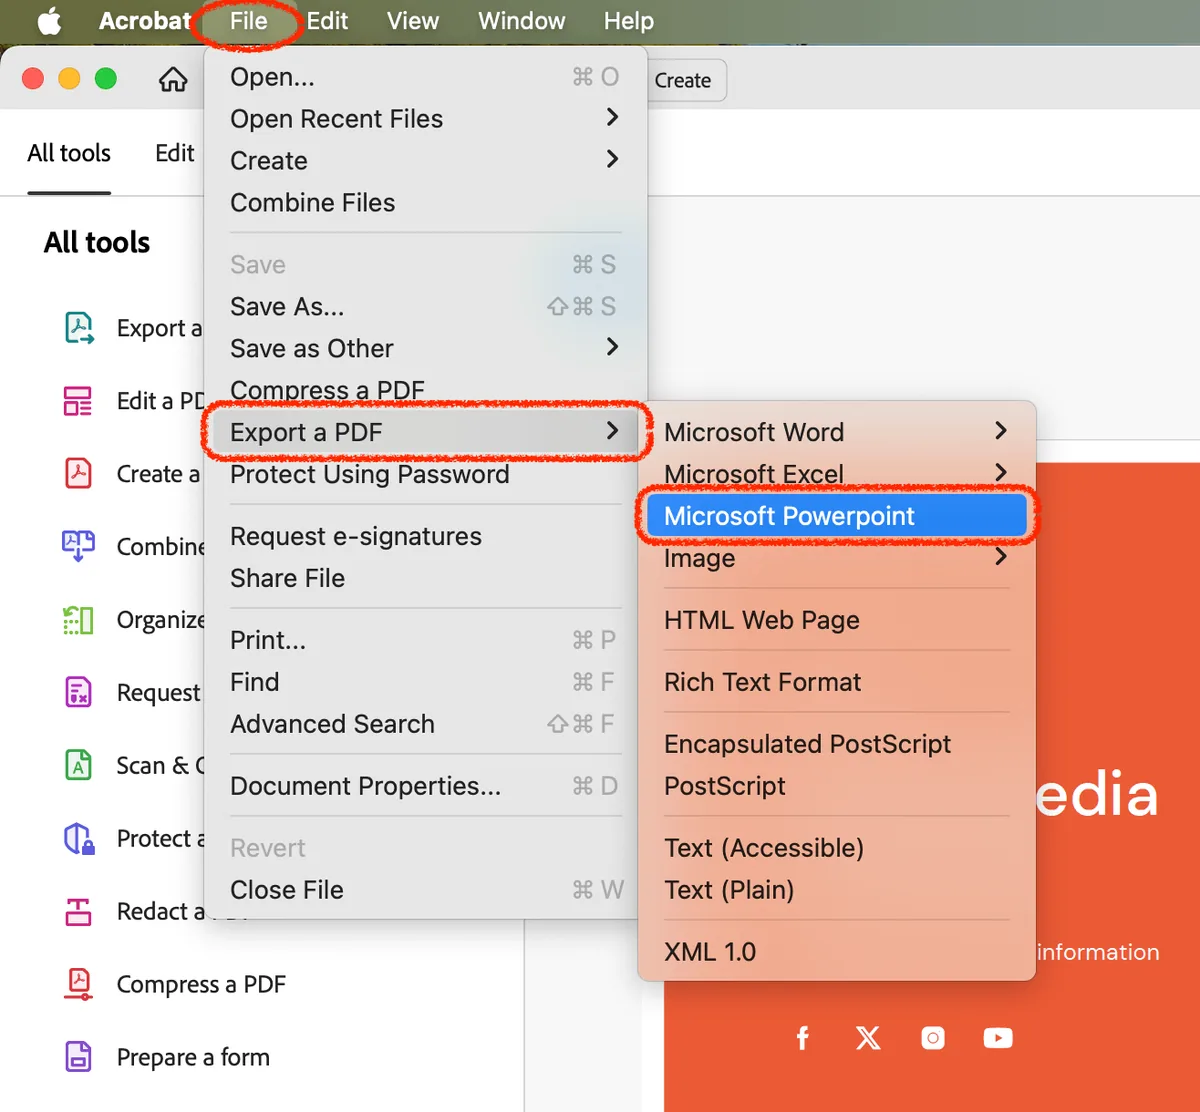Open the Window menu in the menu bar
Screen dimensions: 1200x1112
pyautogui.click(x=522, y=21)
